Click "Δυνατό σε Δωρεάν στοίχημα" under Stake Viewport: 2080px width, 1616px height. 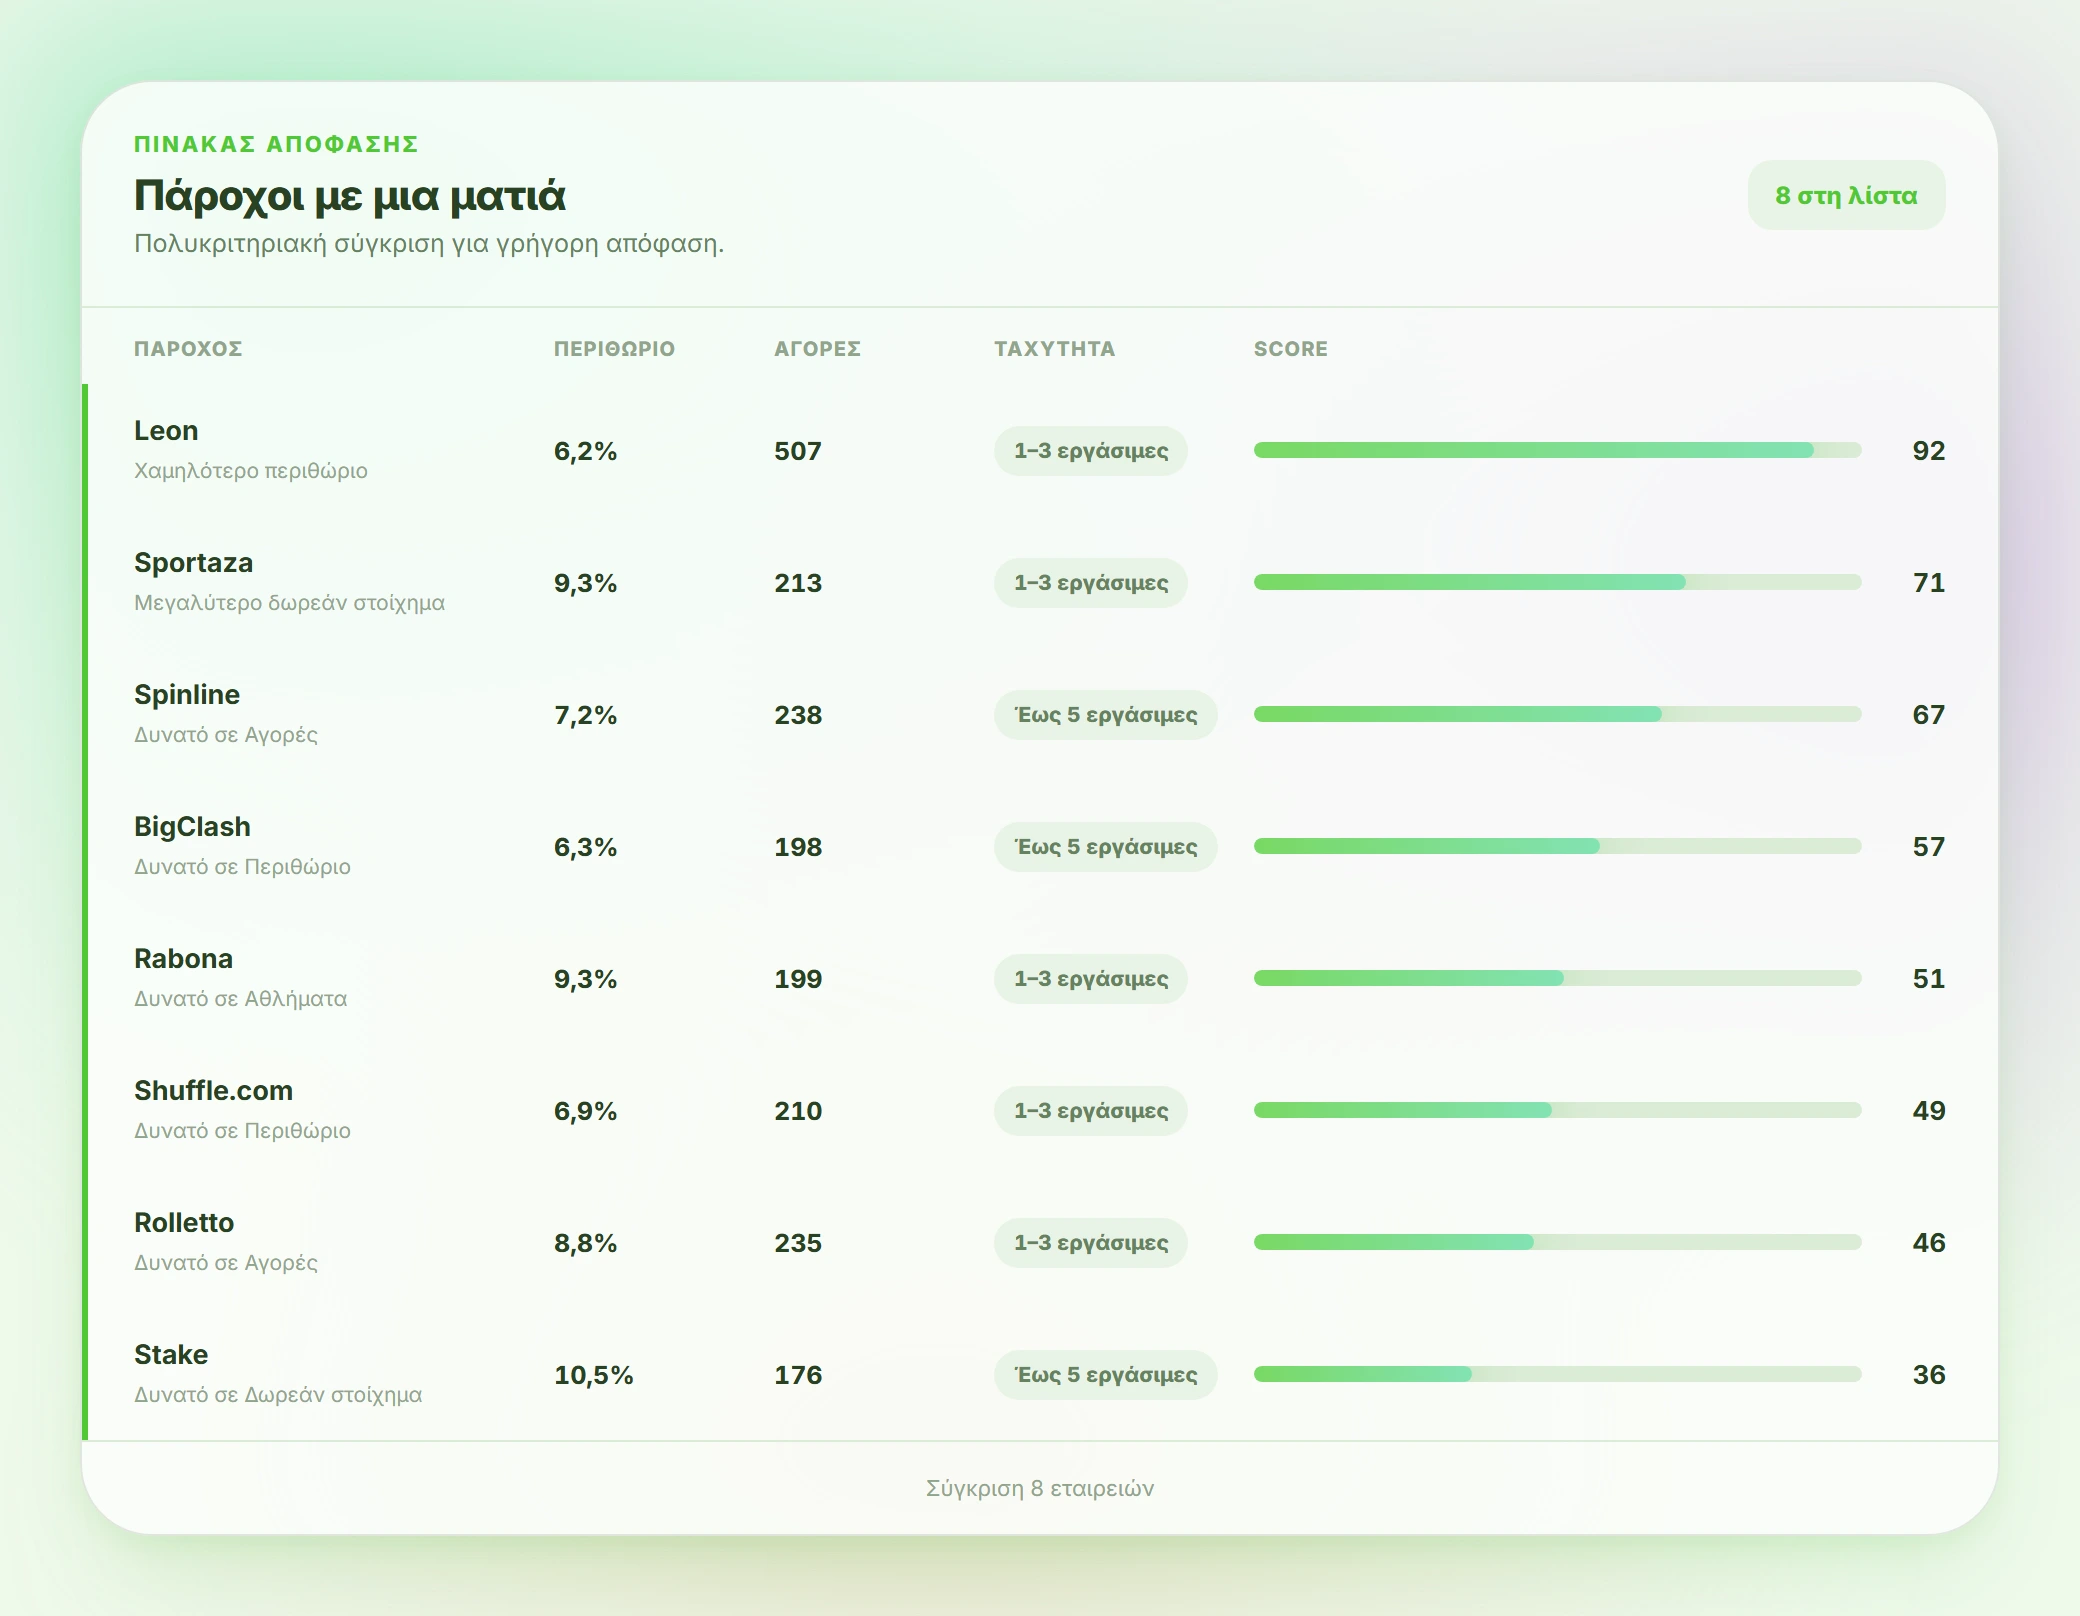(x=278, y=1395)
